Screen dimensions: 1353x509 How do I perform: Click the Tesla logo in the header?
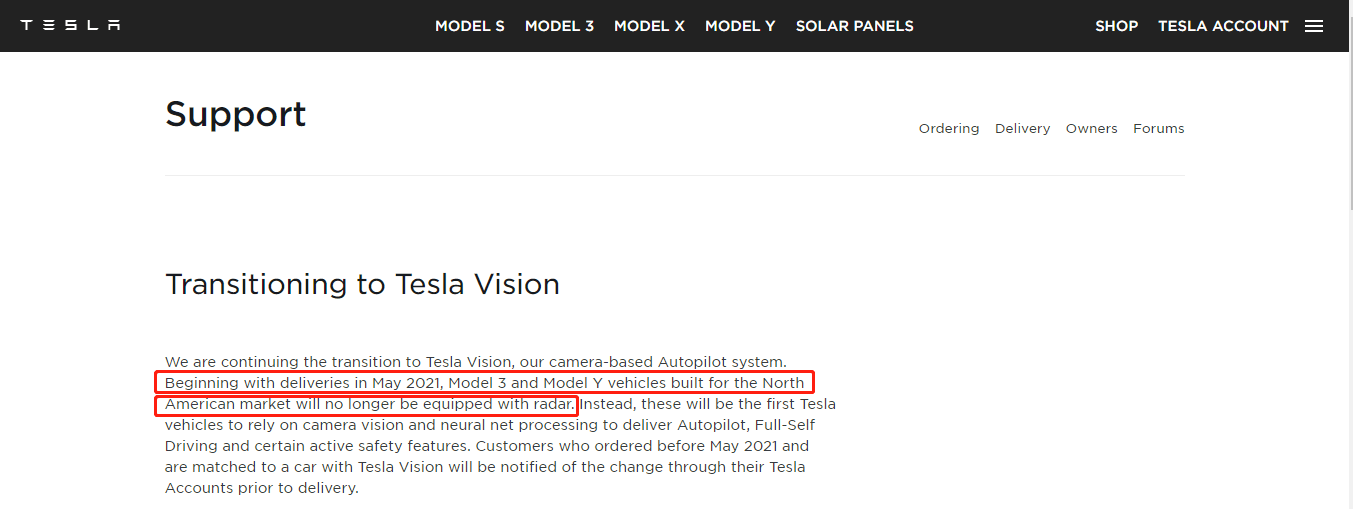(x=70, y=26)
